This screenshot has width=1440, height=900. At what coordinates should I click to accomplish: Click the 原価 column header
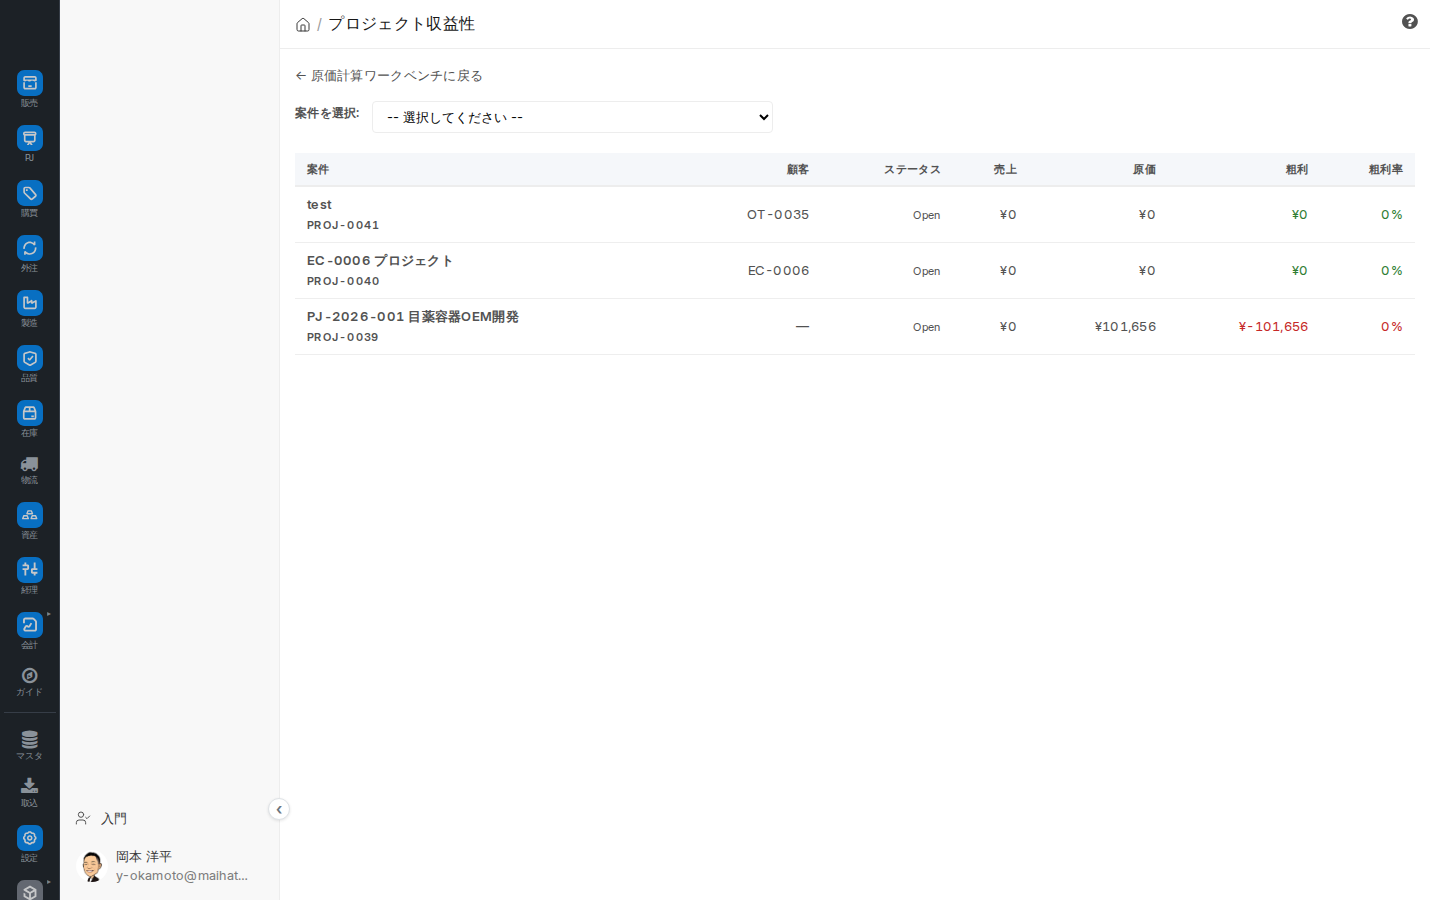tap(1144, 170)
